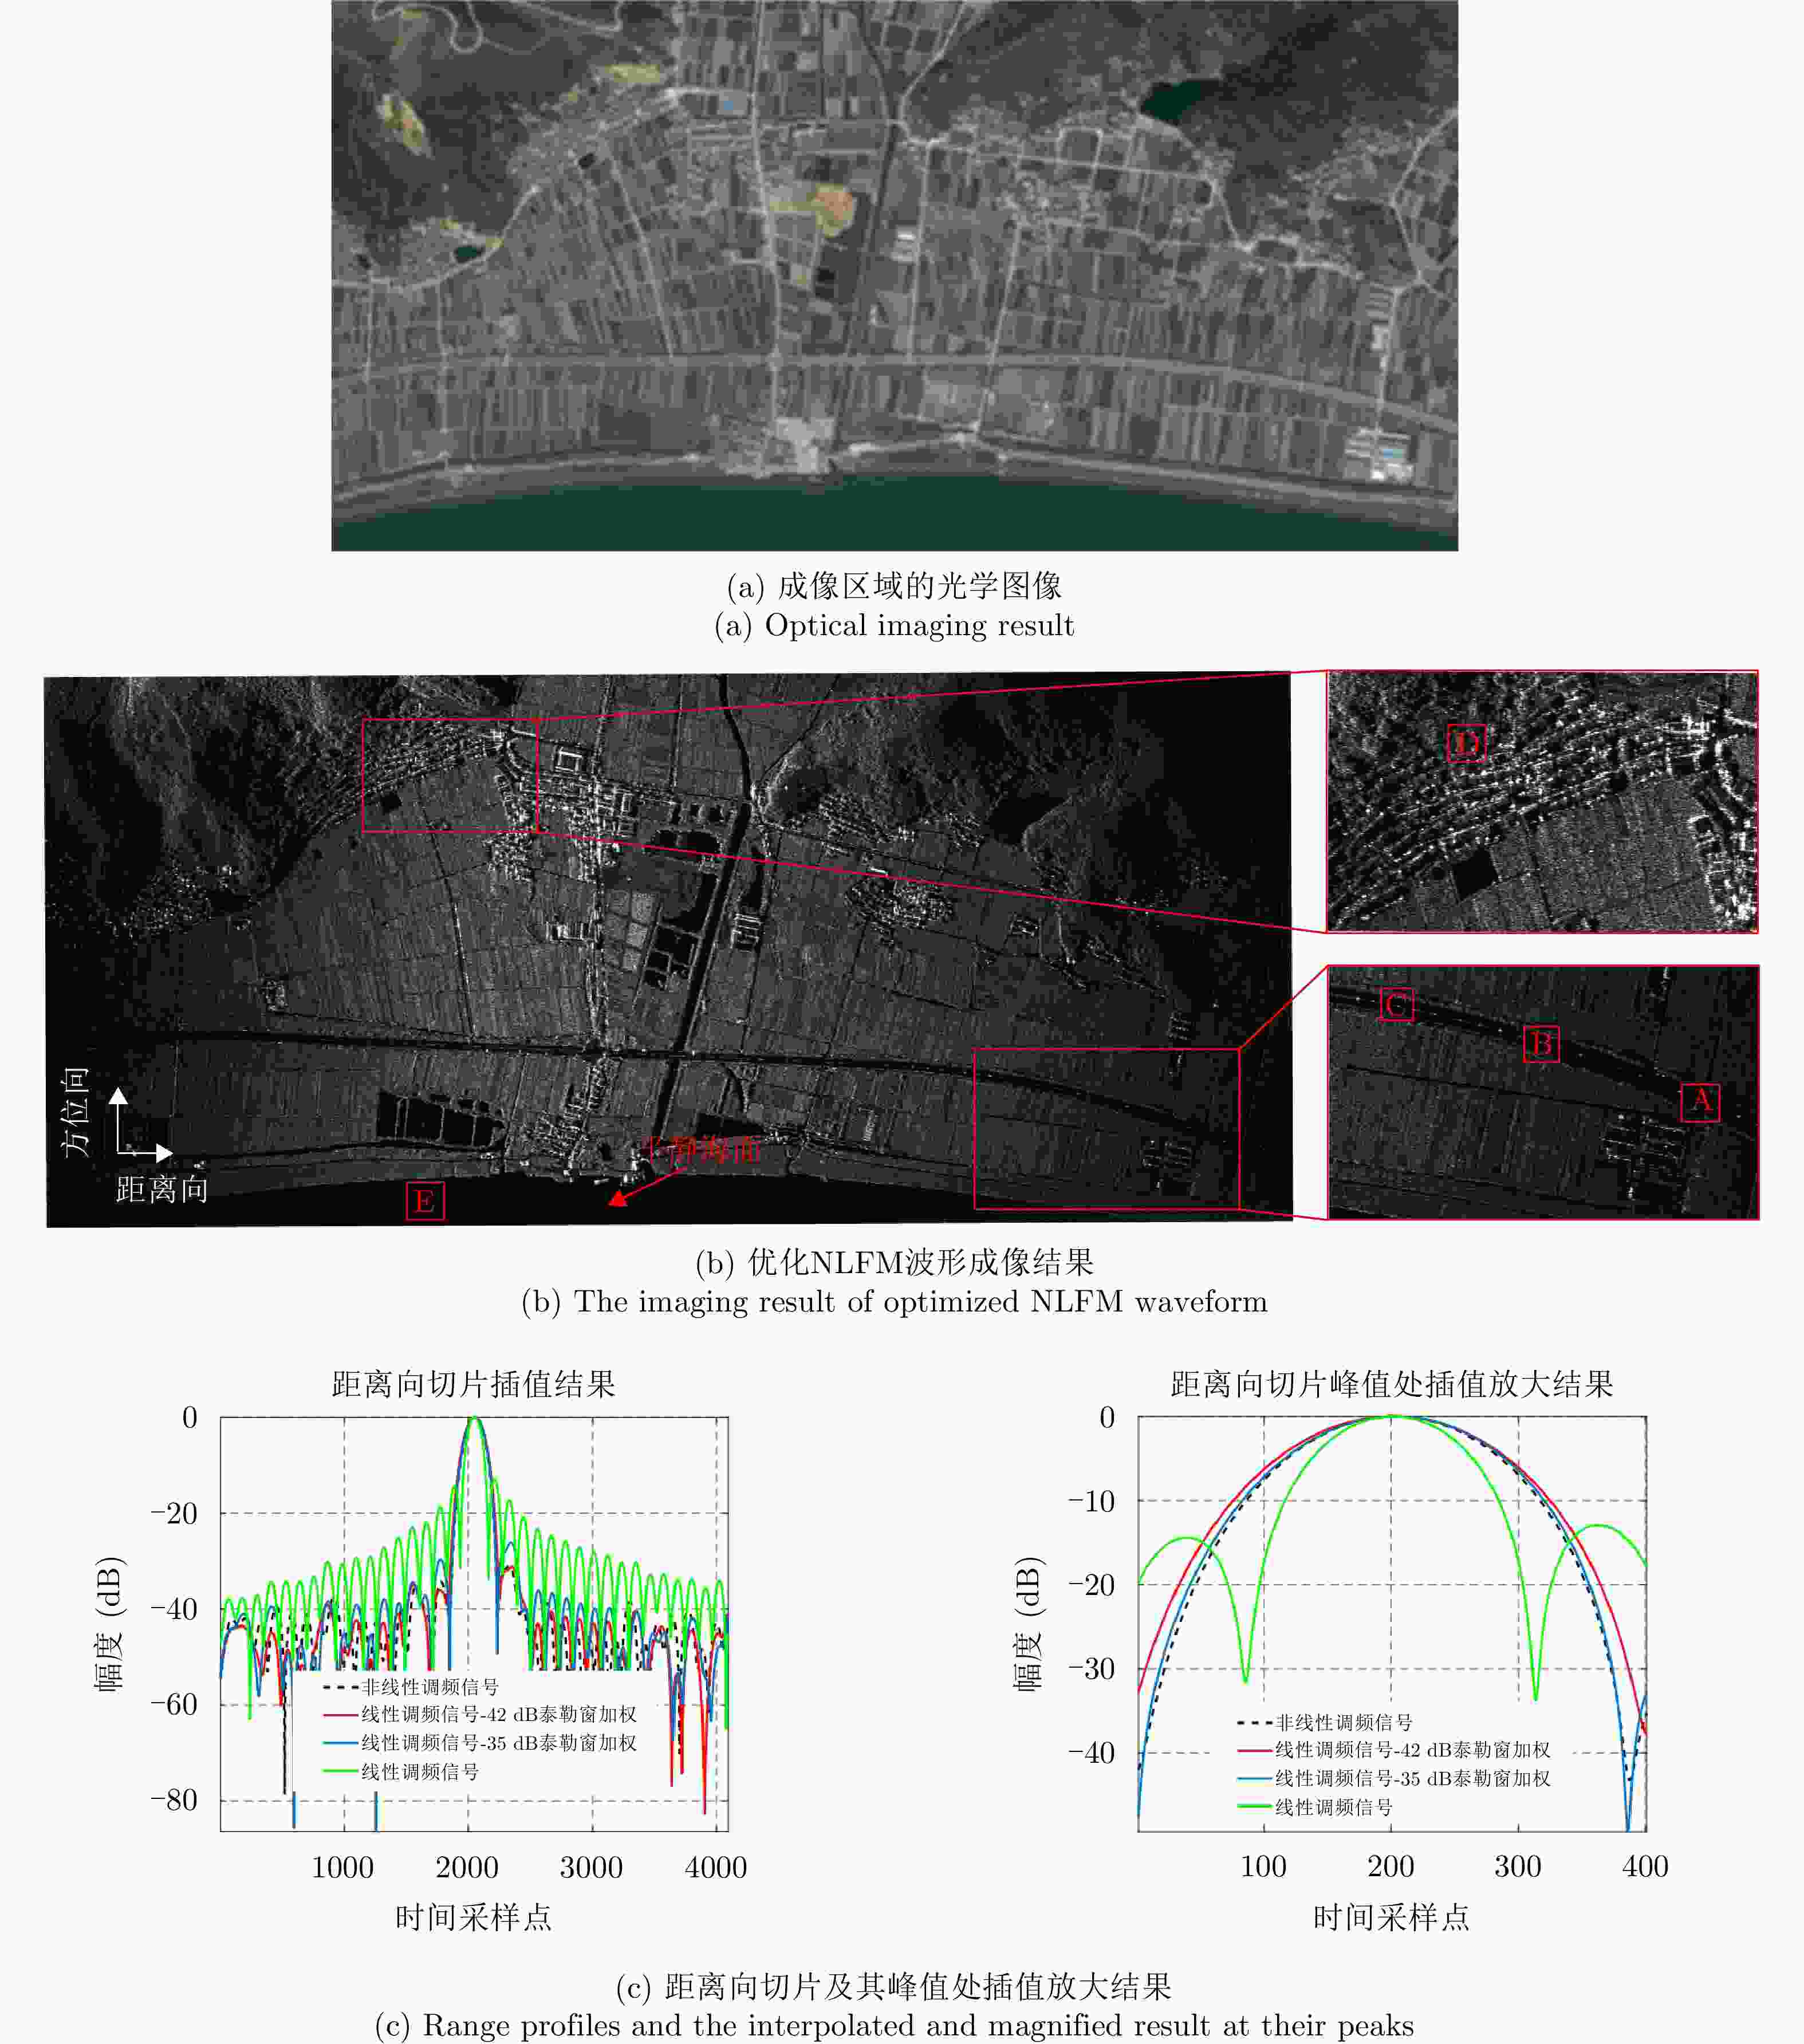
Task: Click the red marker labeled E
Action: click(424, 1201)
